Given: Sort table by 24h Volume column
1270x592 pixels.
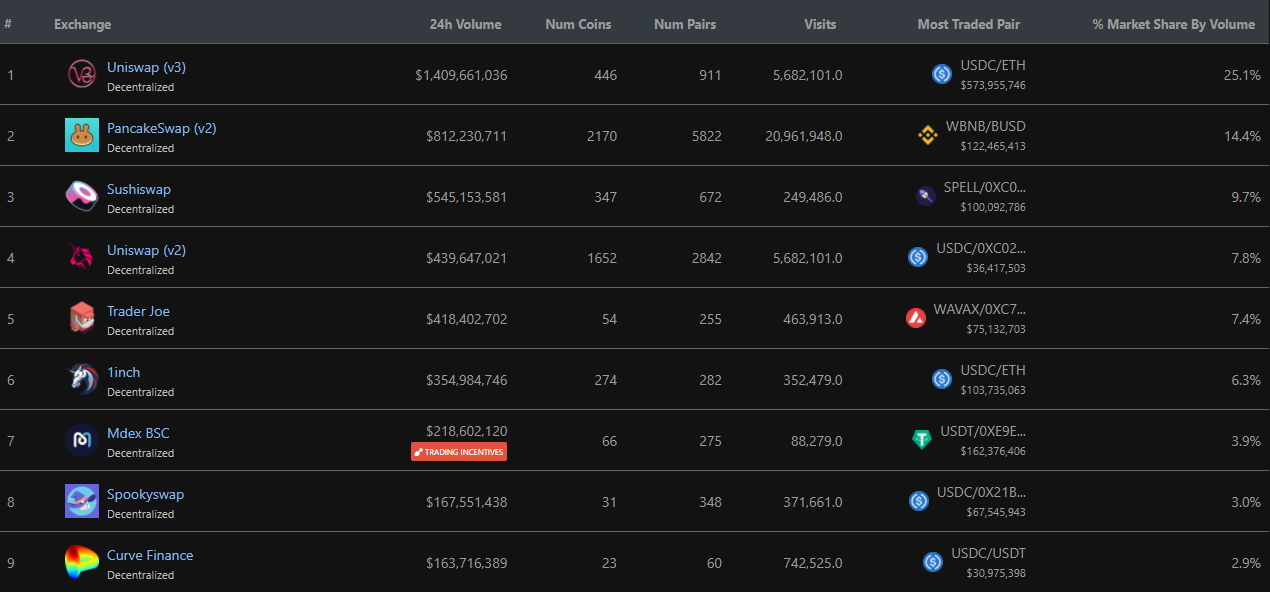Looking at the screenshot, I should coord(465,24).
